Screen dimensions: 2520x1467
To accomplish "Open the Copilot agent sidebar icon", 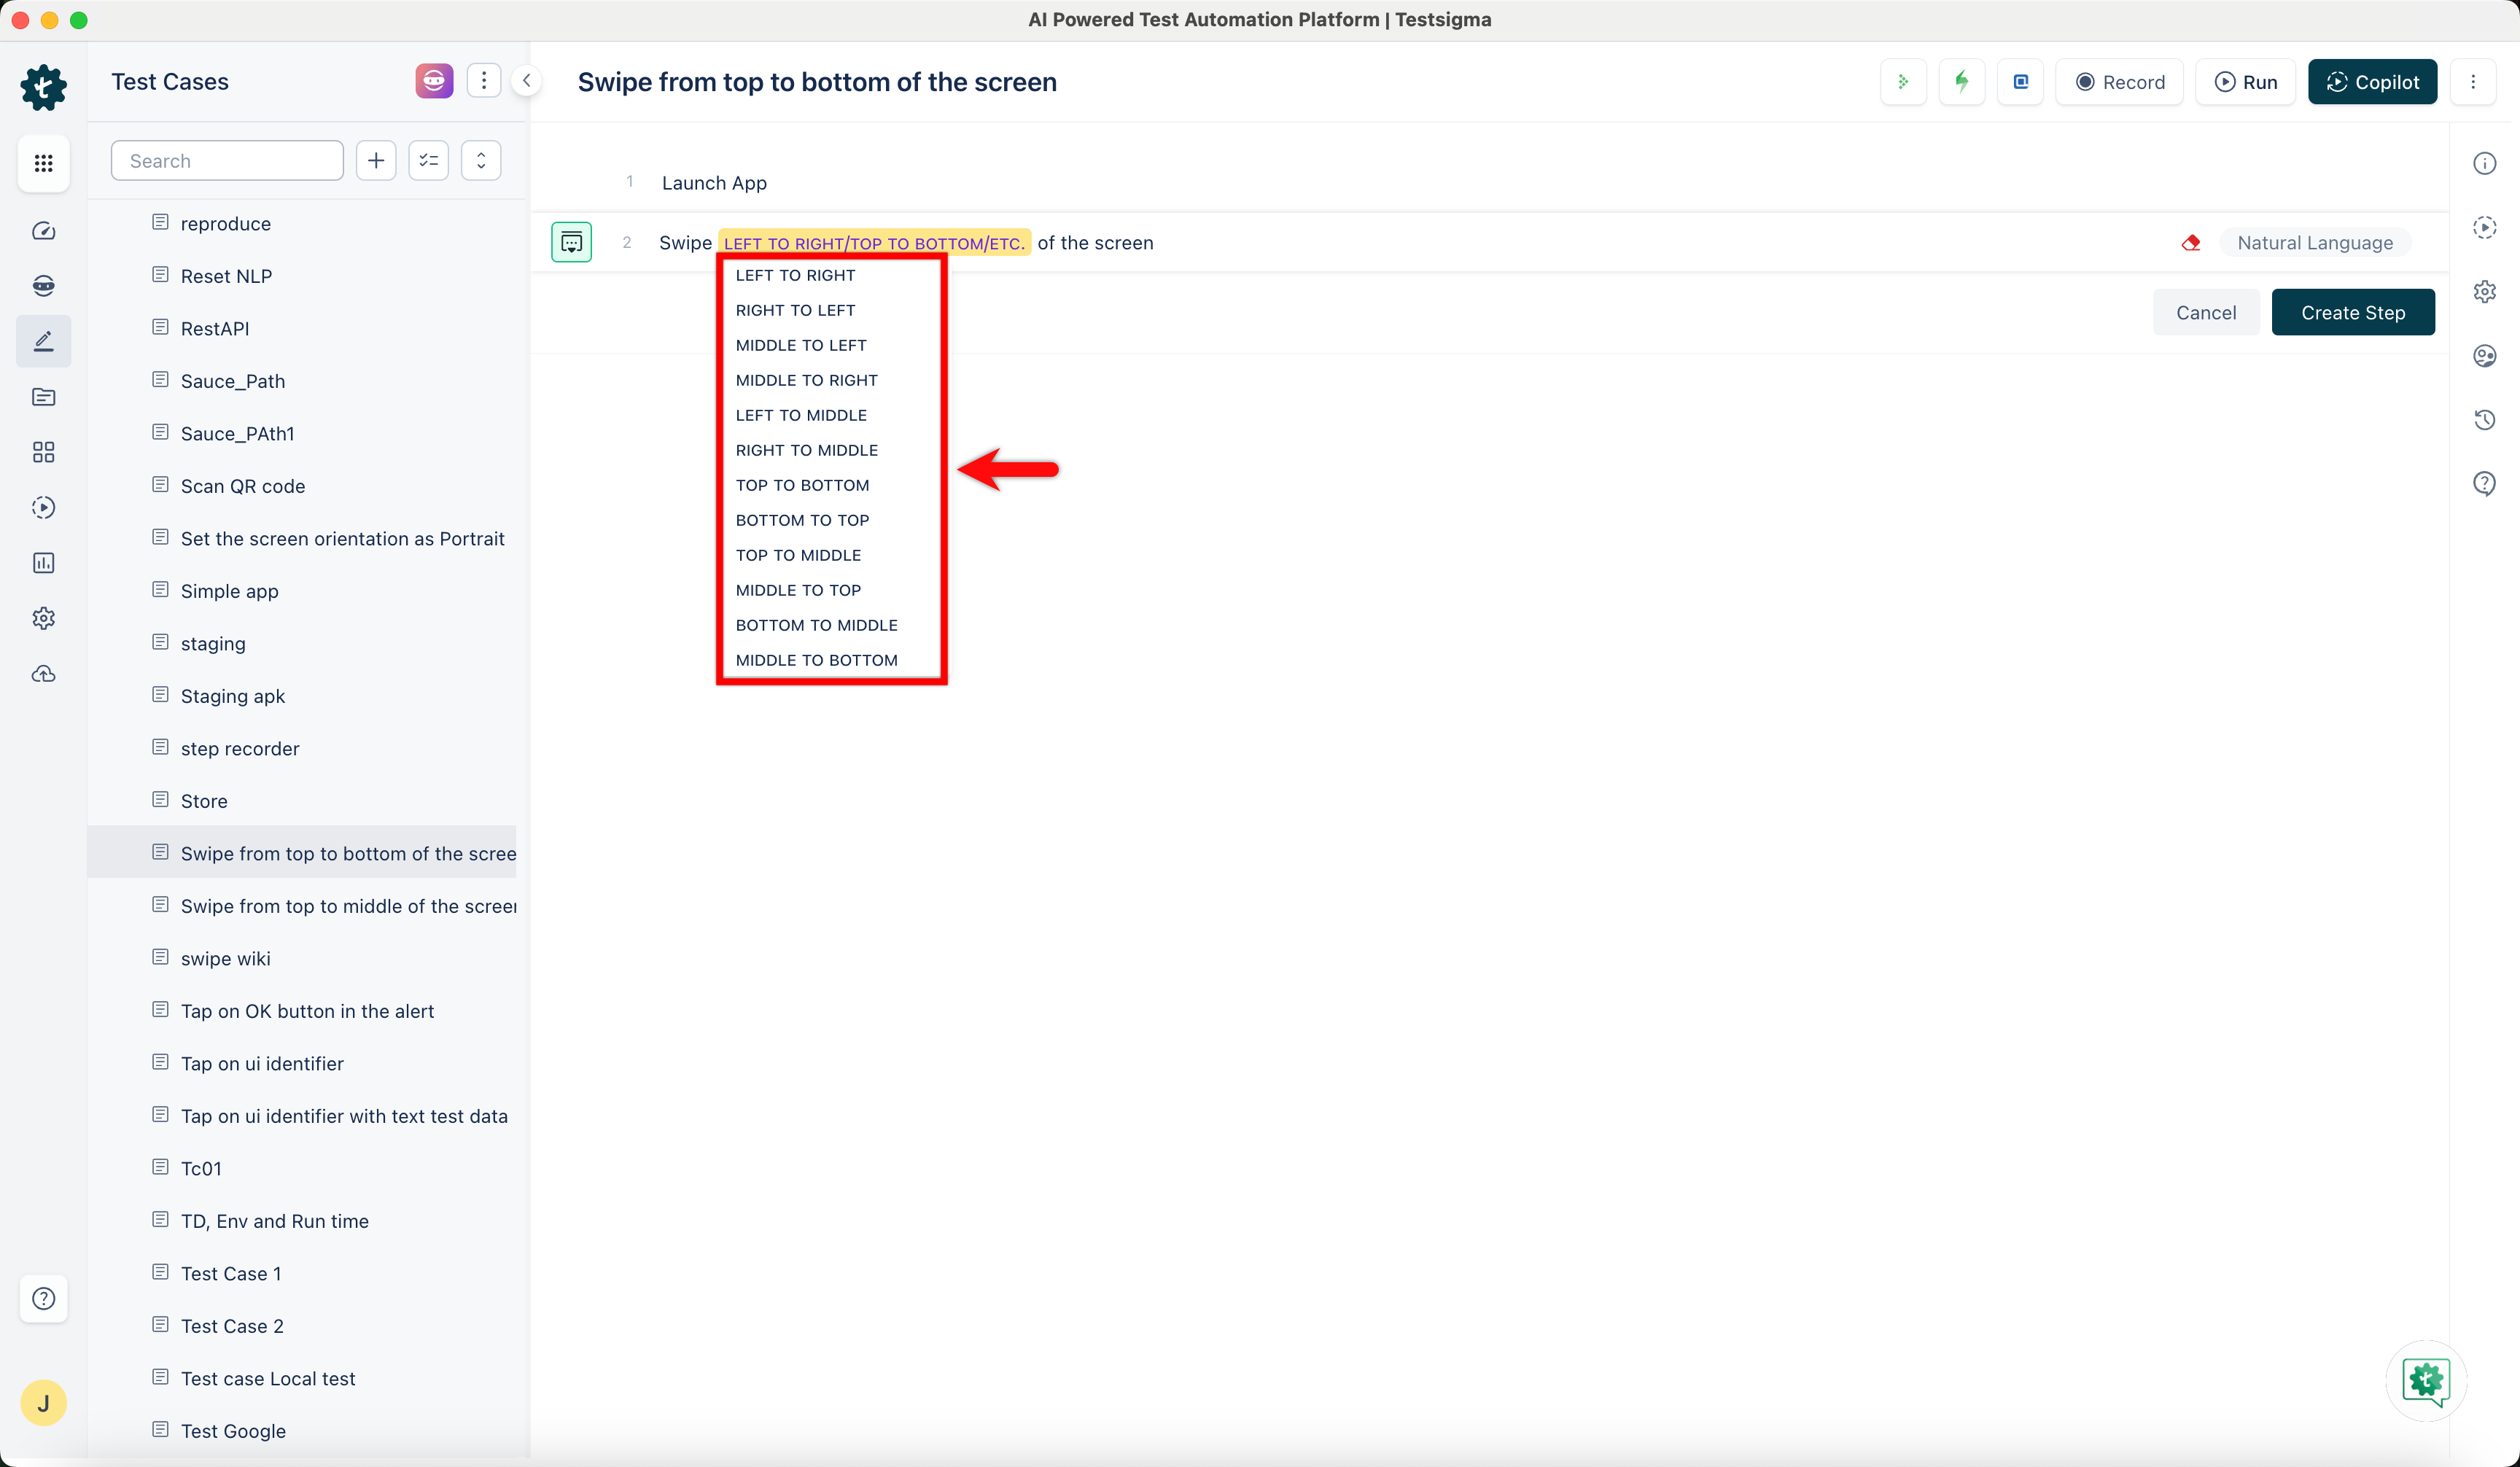I will (x=43, y=286).
